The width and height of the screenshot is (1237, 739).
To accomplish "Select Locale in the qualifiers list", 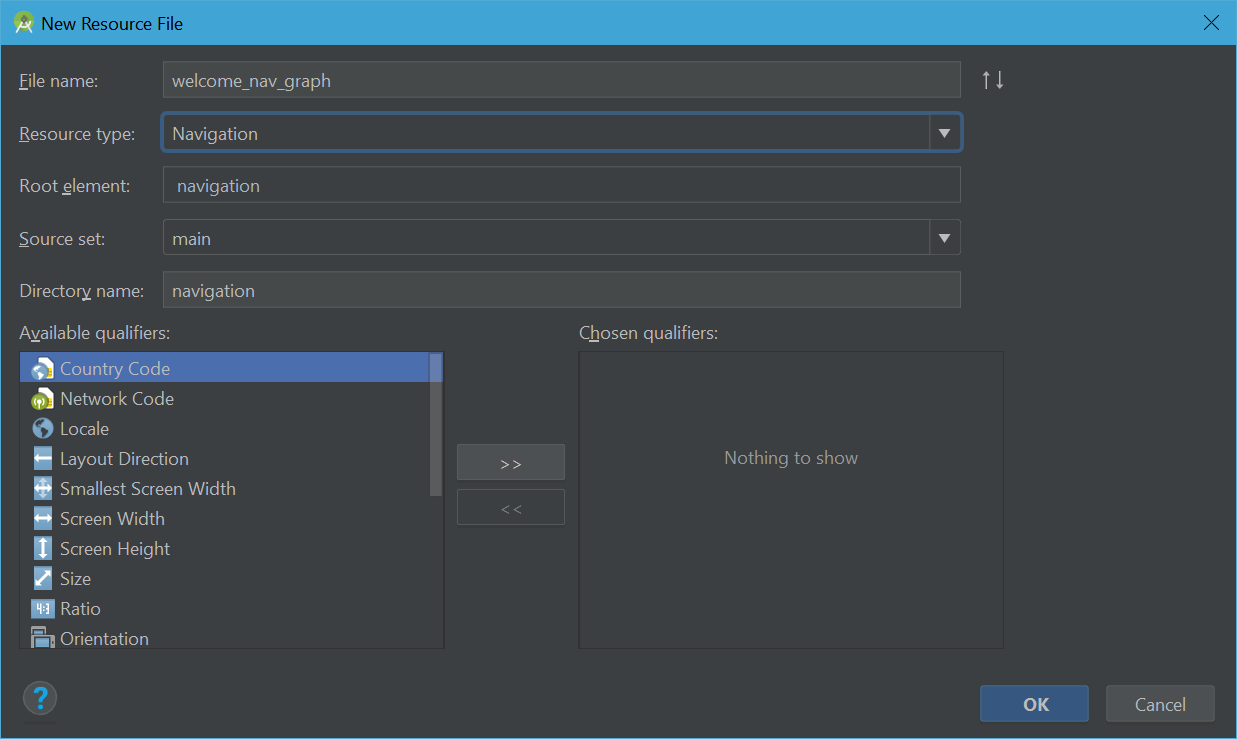I will 225,429.
